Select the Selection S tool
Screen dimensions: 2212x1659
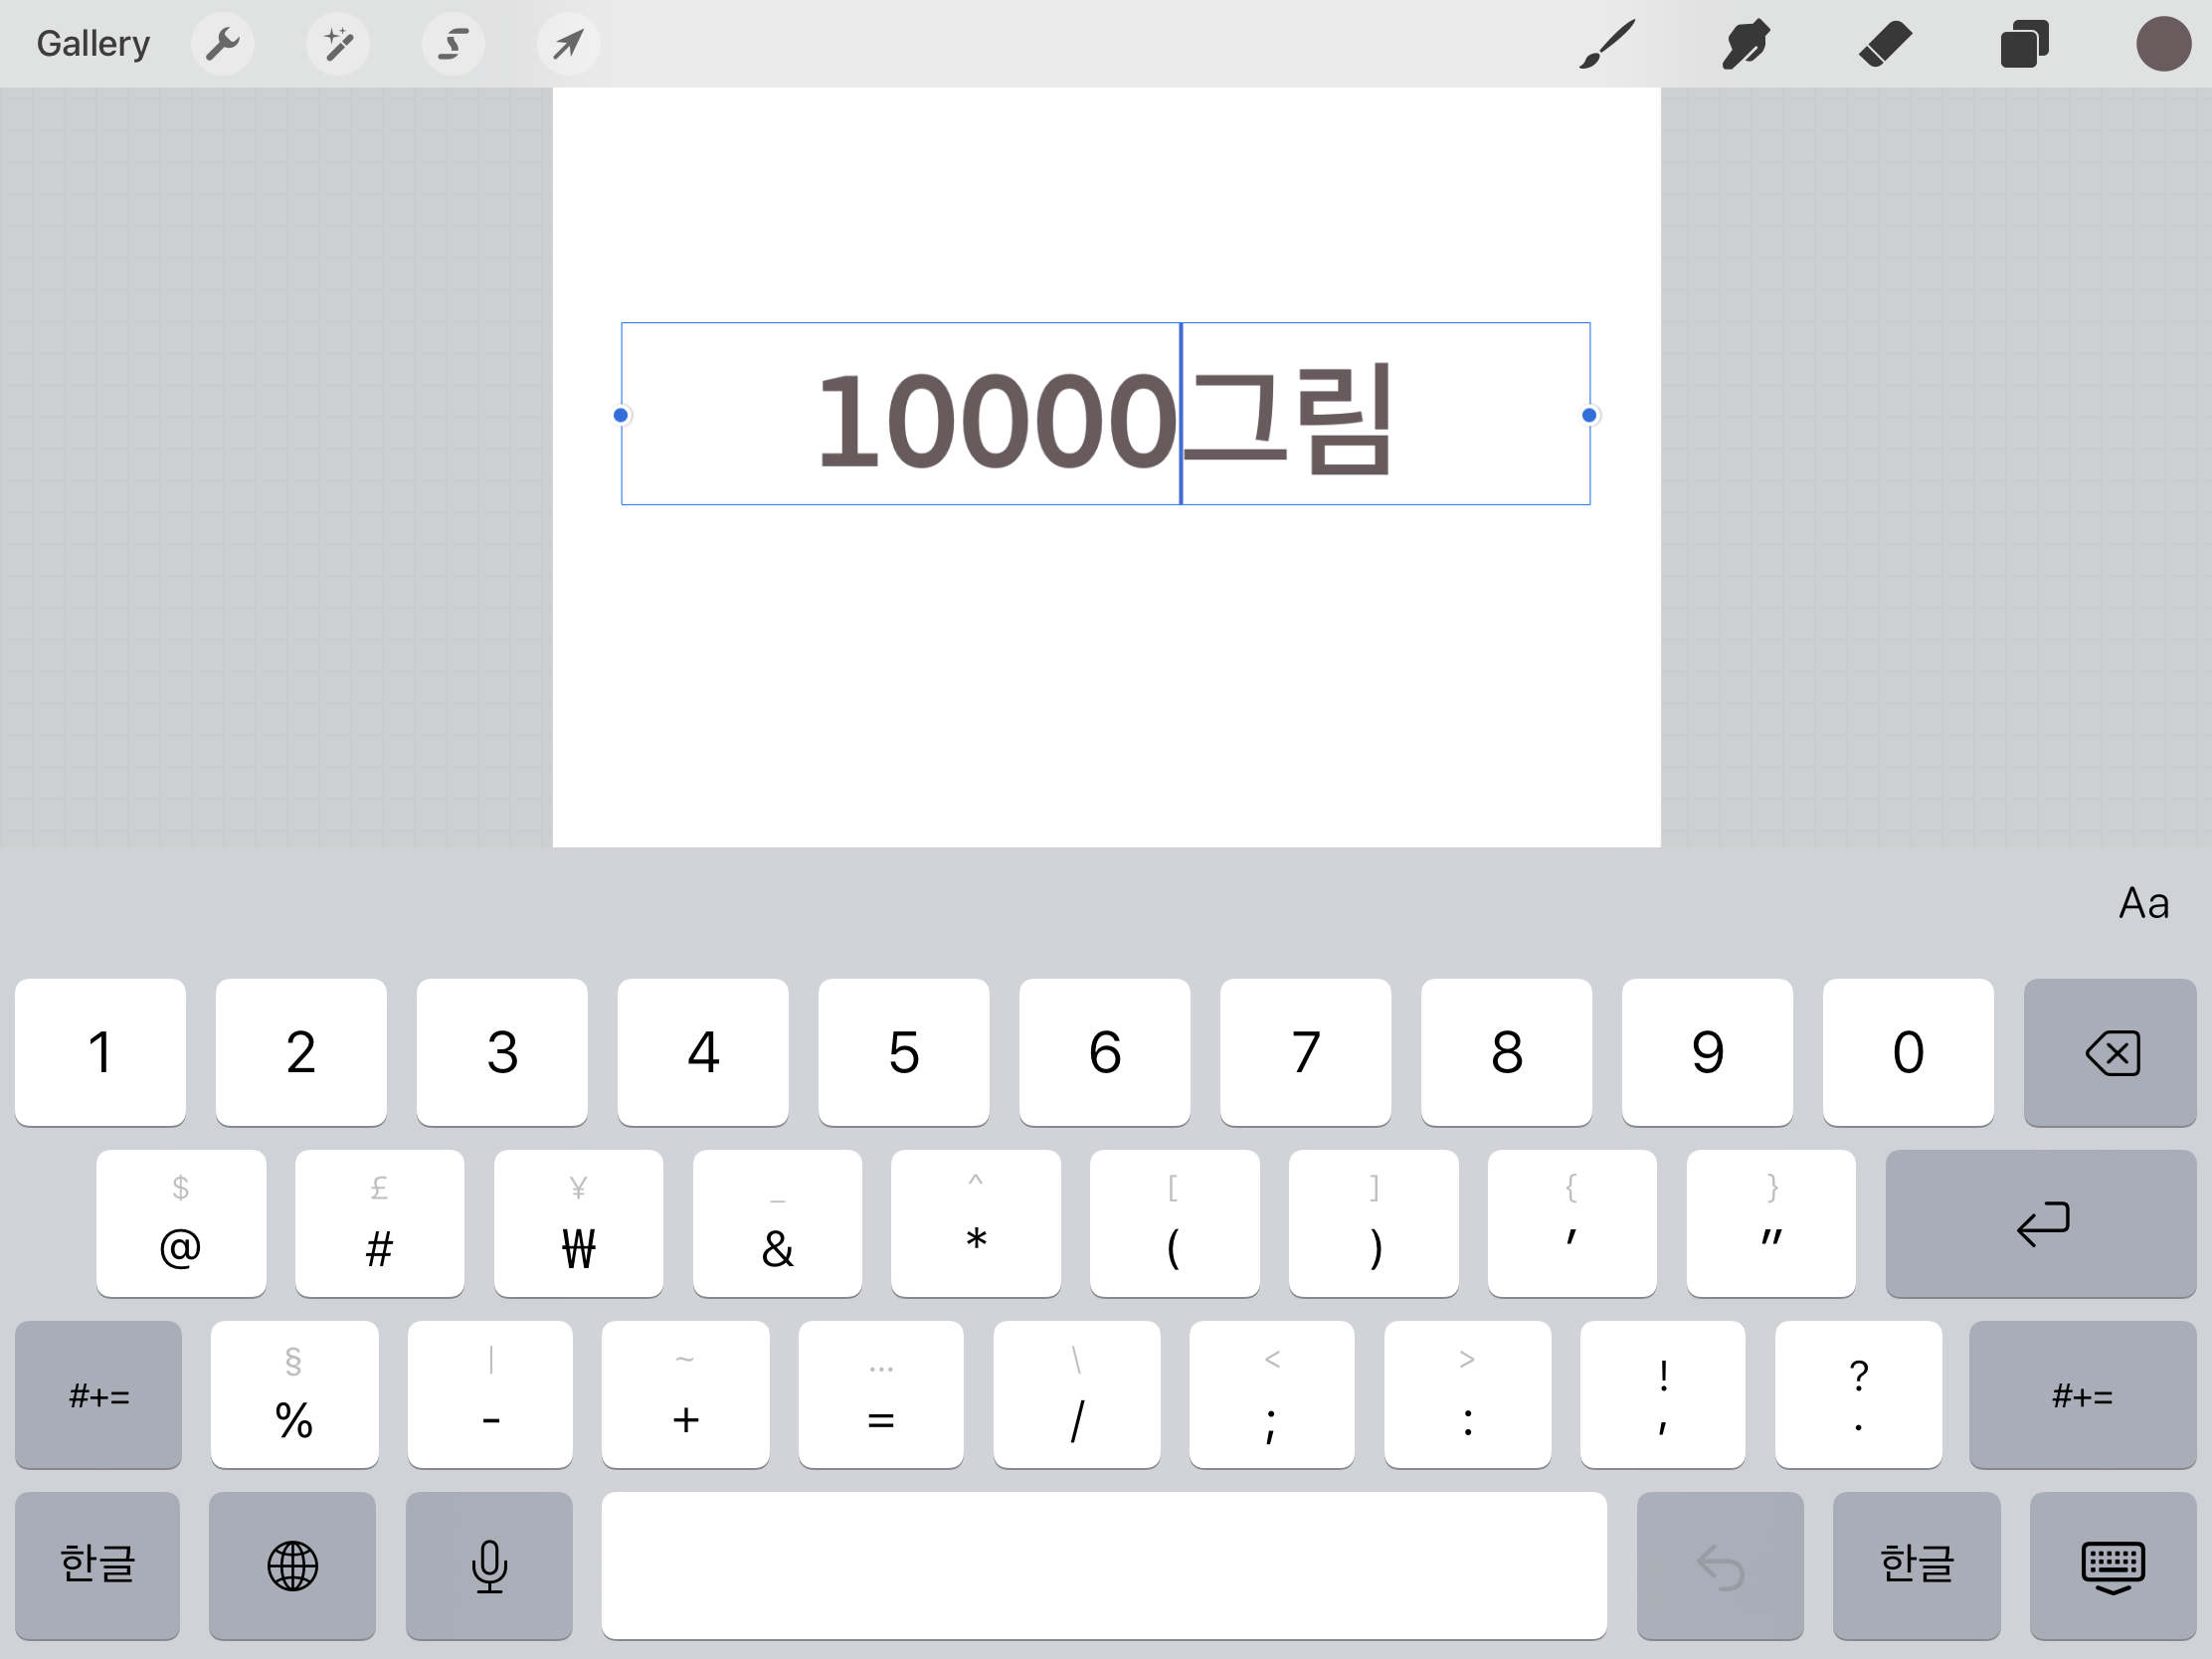[x=453, y=44]
